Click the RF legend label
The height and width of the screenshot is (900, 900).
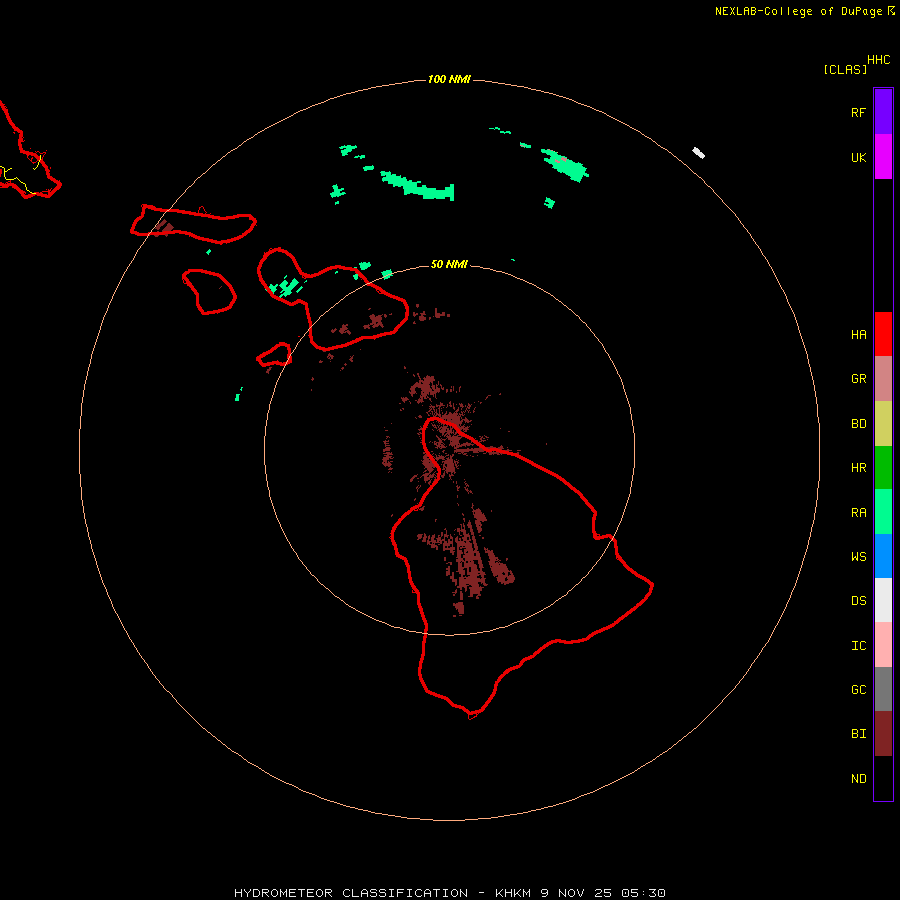[858, 113]
